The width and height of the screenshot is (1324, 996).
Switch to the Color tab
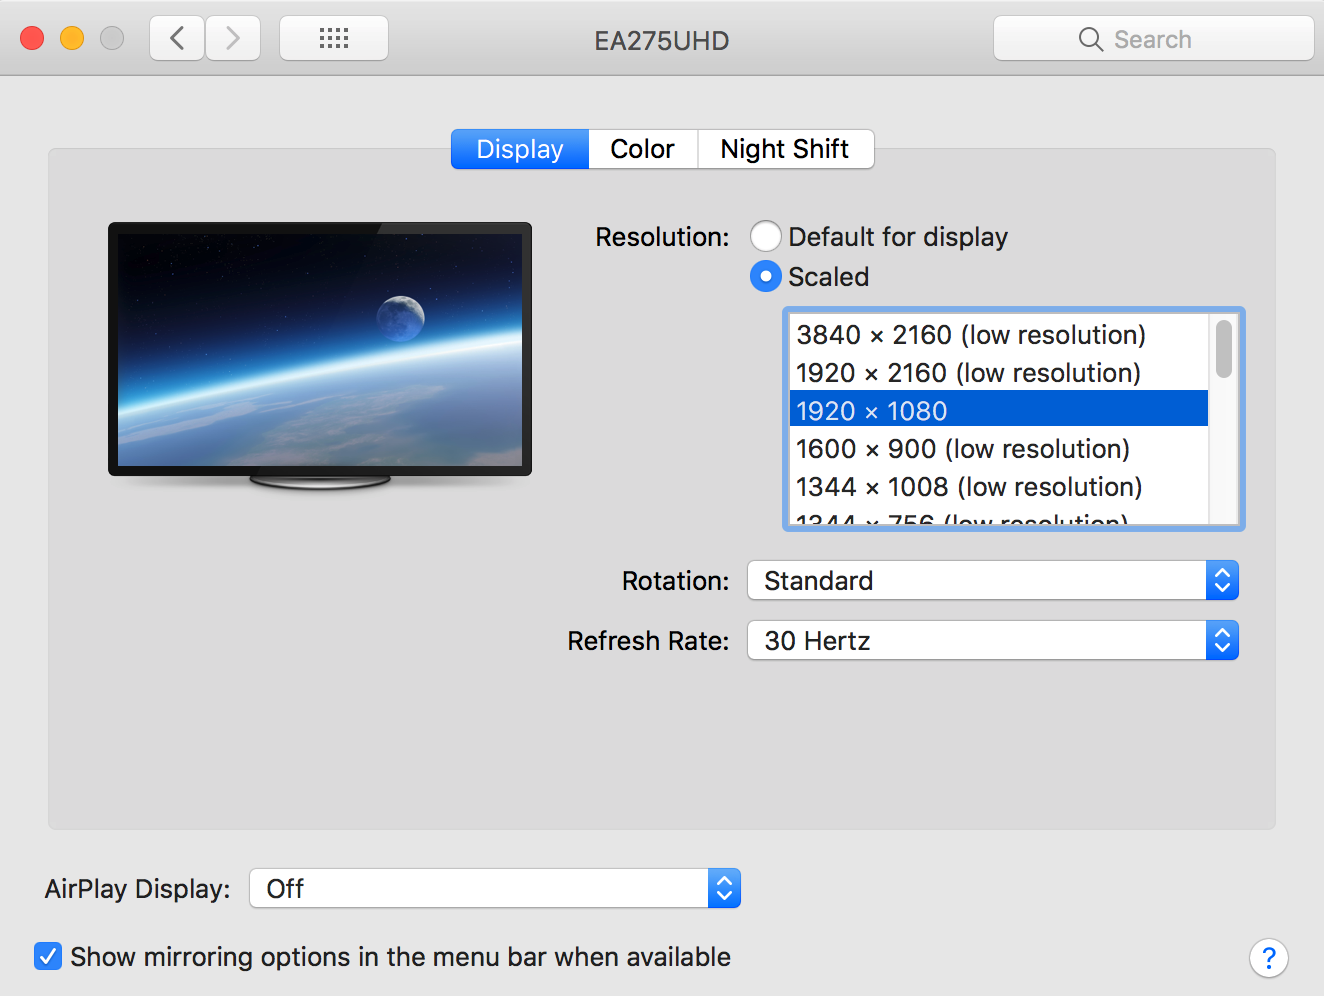coord(643,149)
